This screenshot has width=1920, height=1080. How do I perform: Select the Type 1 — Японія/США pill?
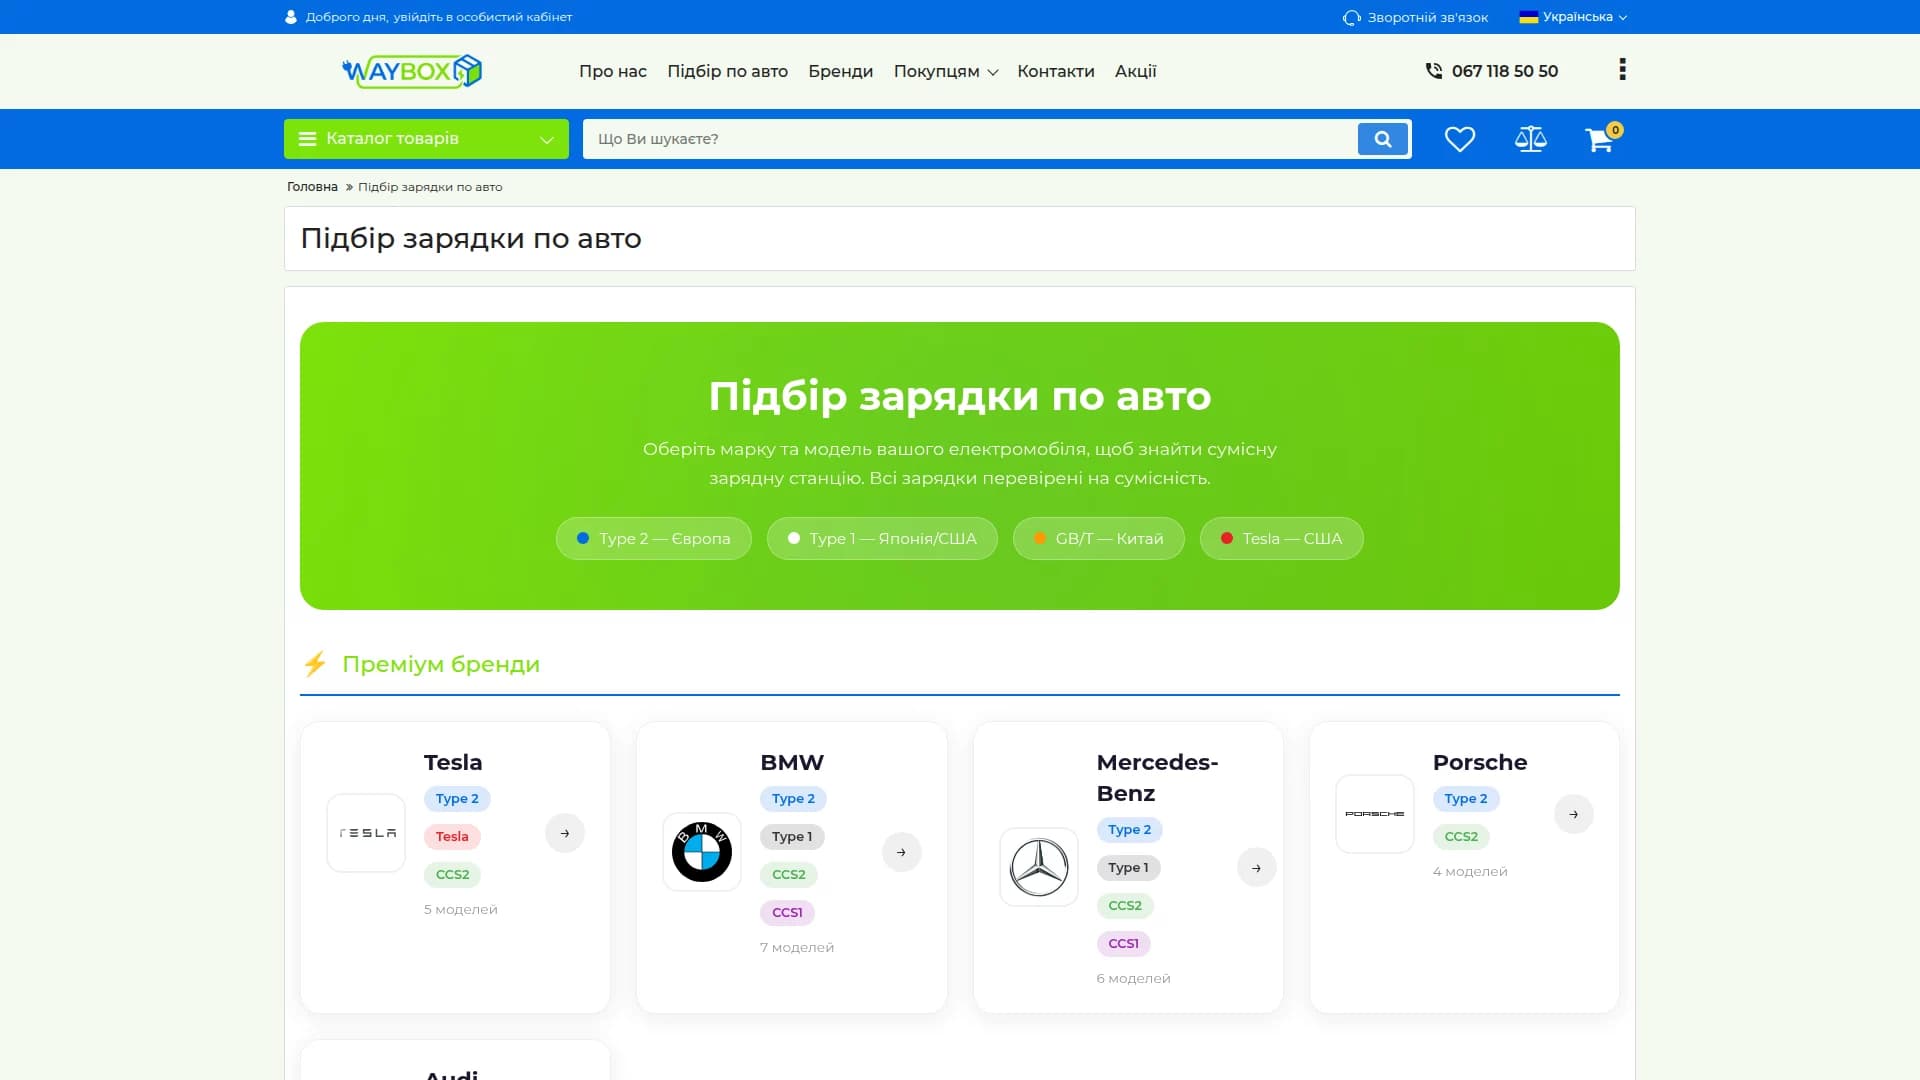tap(881, 538)
